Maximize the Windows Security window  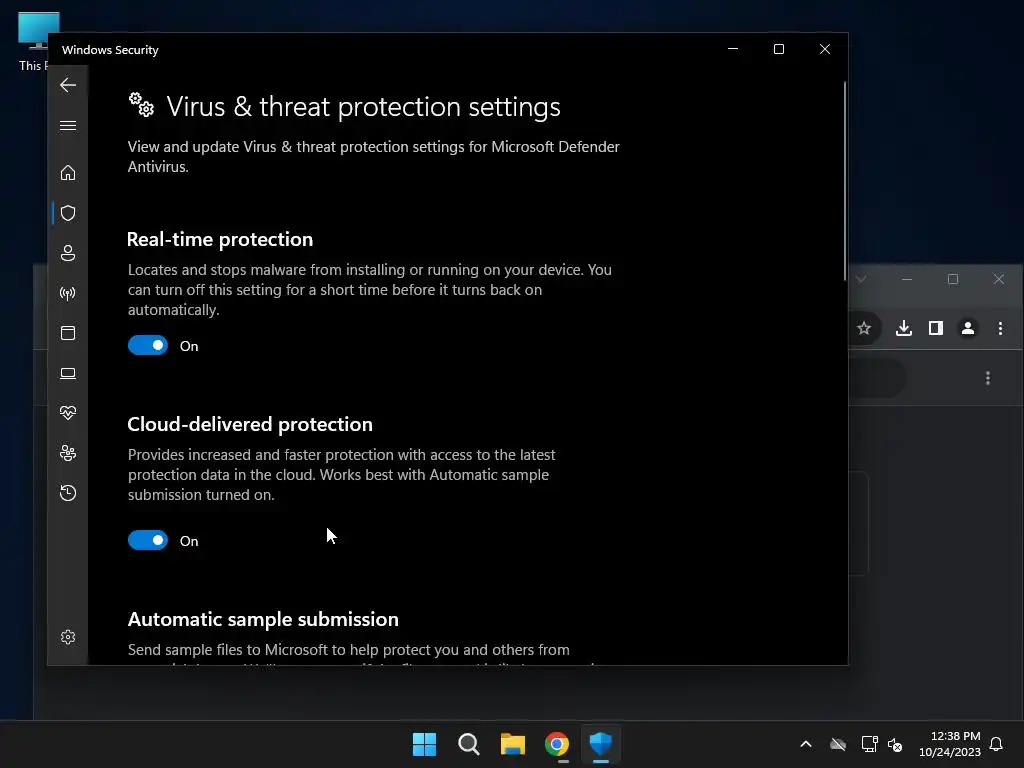pos(778,49)
